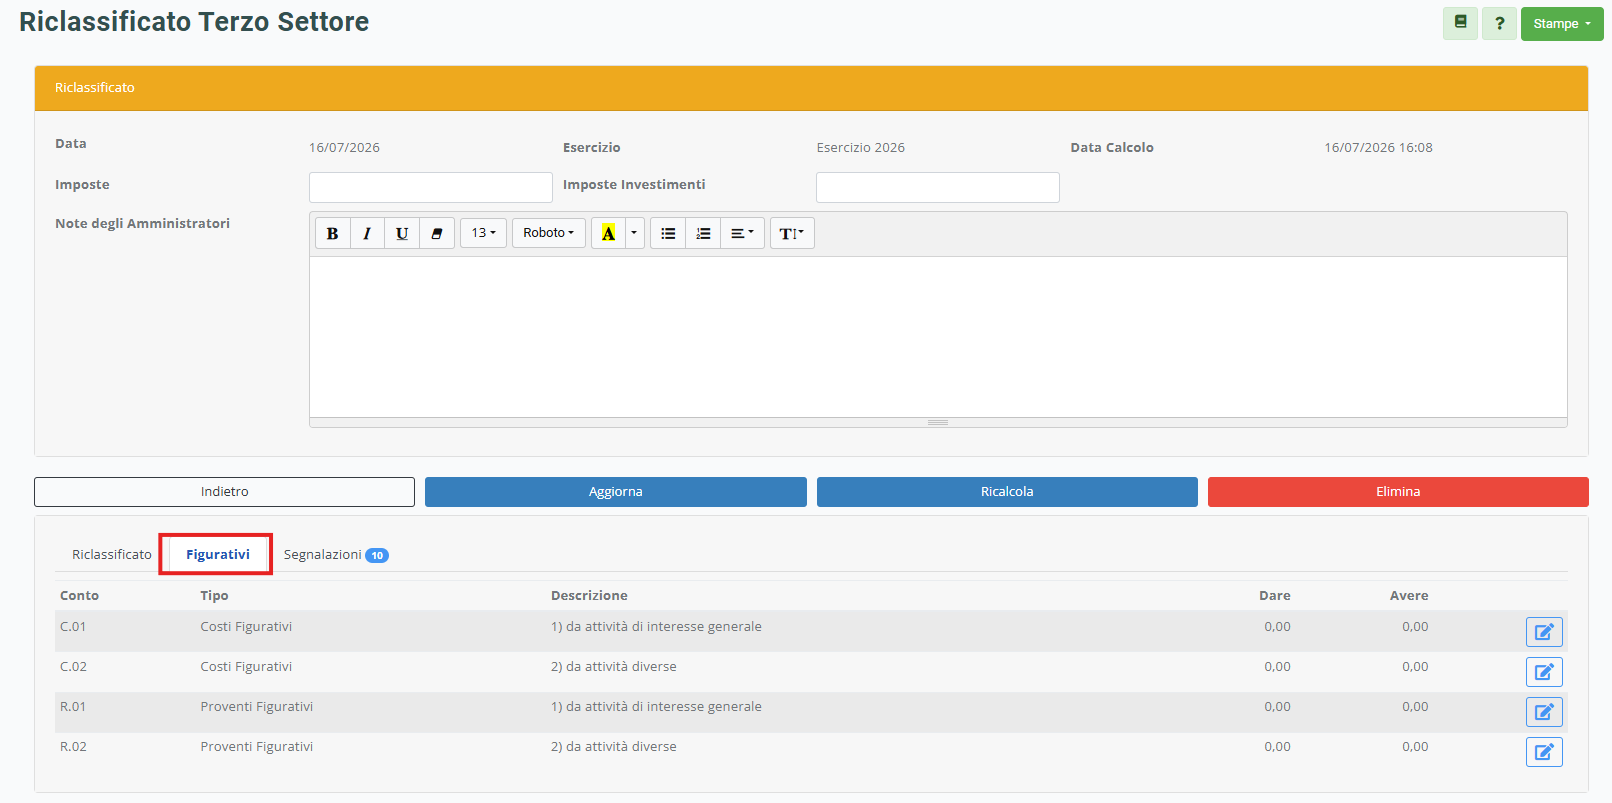
Task: Click the Imposte Investimenti input field
Action: point(938,187)
